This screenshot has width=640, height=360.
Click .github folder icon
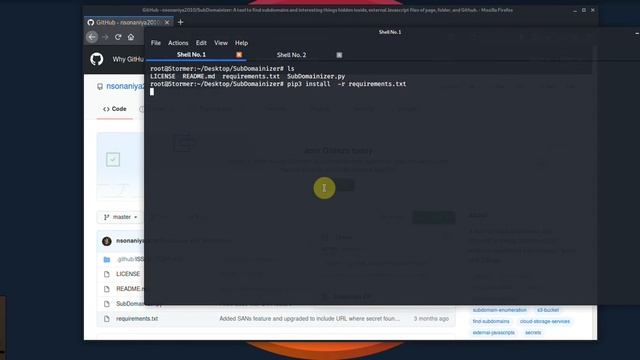tap(107, 260)
